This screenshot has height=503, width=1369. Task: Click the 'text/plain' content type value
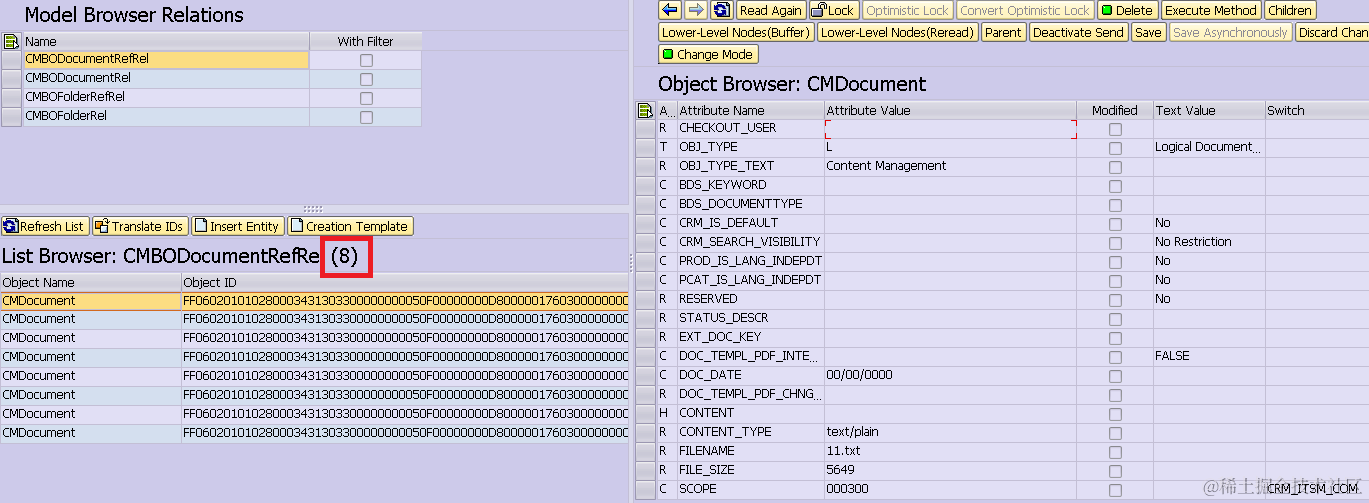[852, 432]
